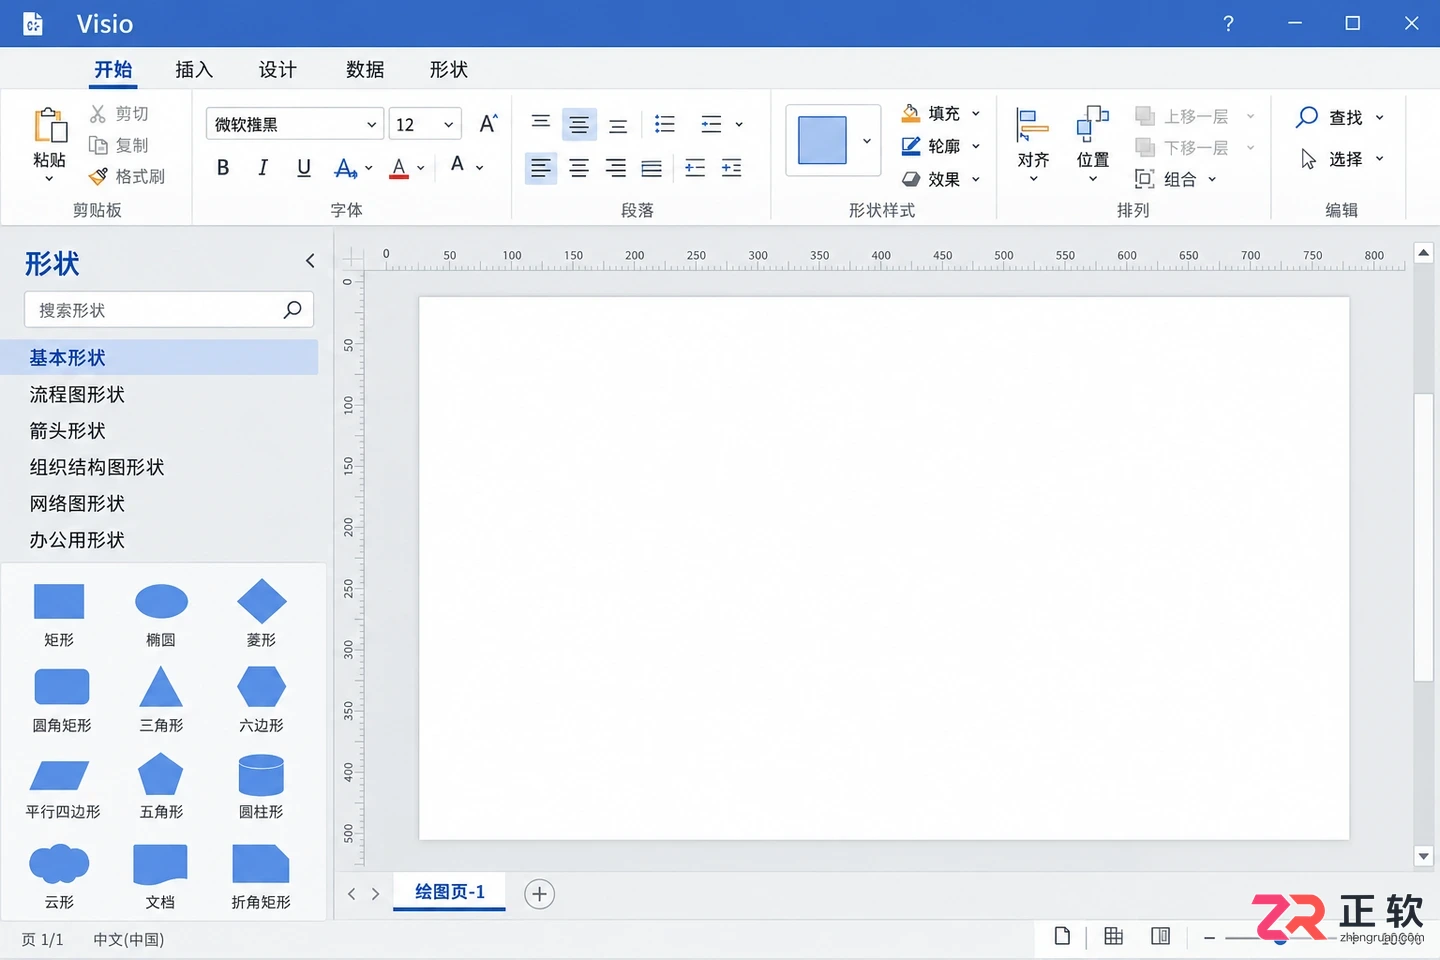The image size is (1440, 960).
Task: Select the 矩形 rectangle shape
Action: pos(59,602)
